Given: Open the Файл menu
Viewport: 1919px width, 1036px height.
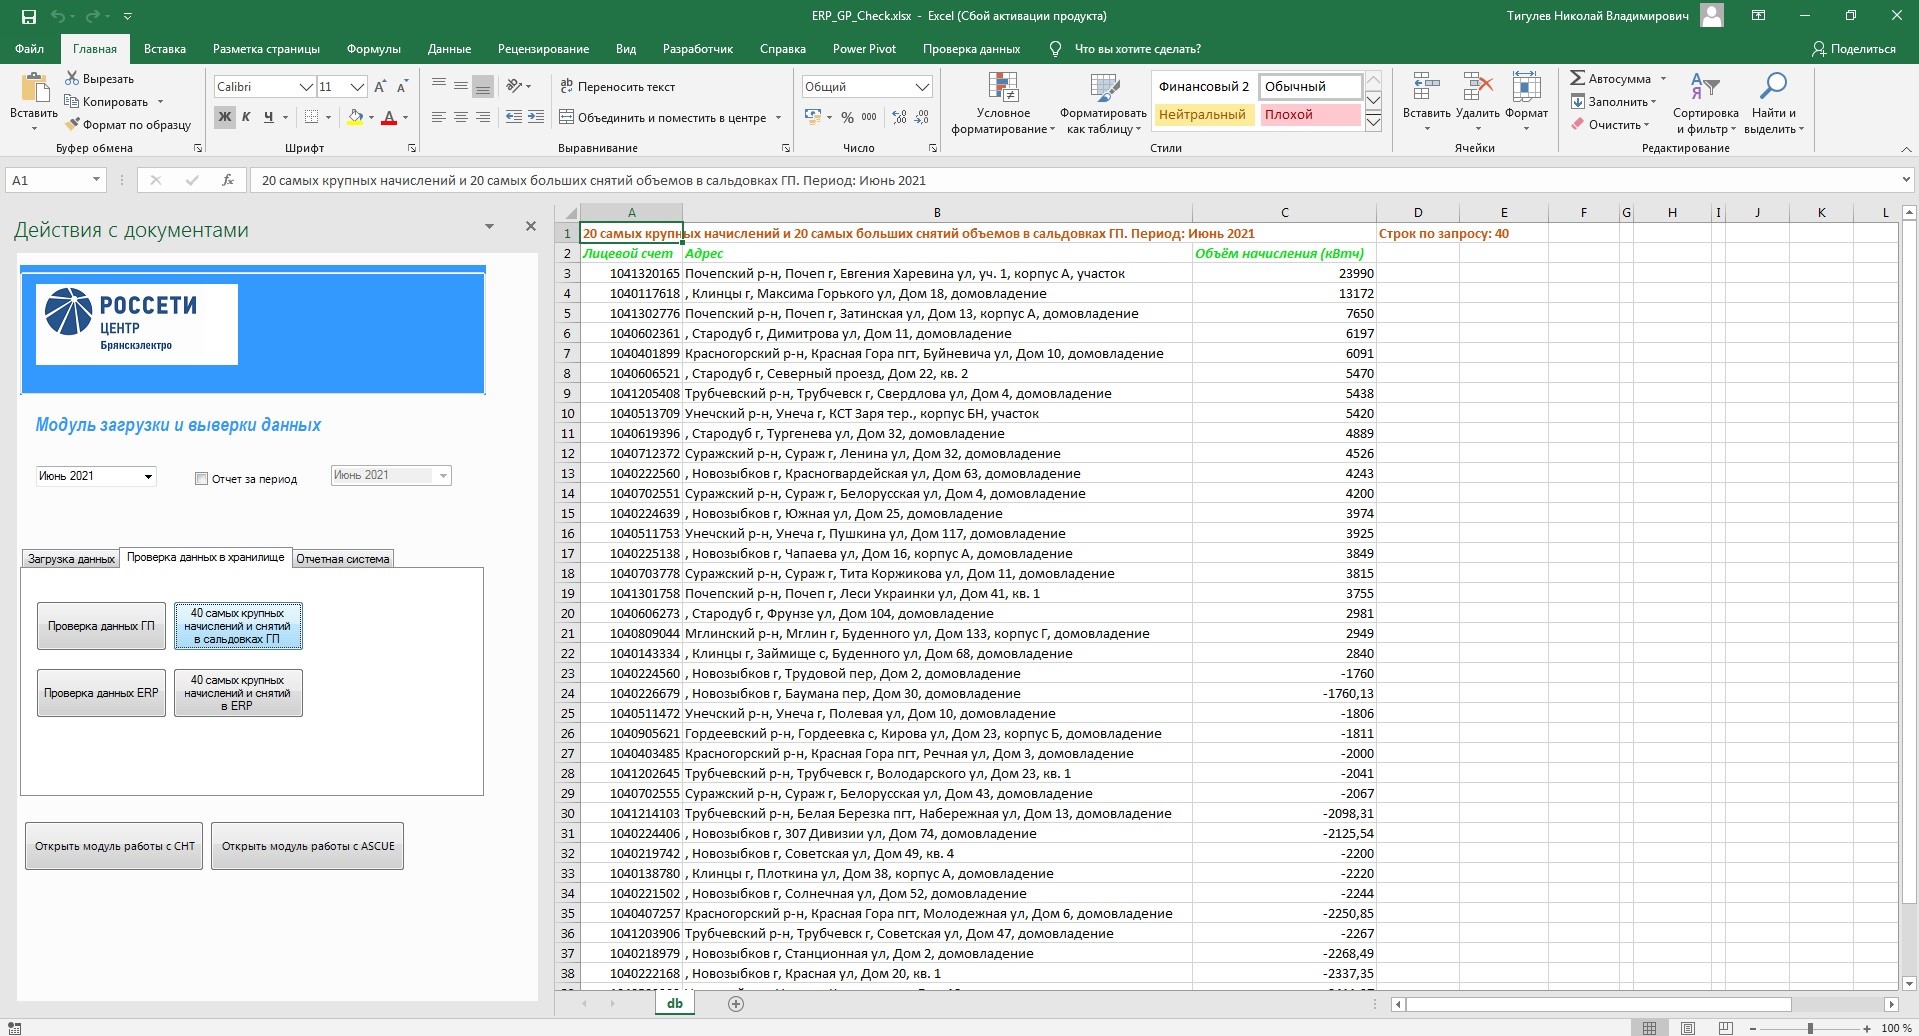Looking at the screenshot, I should click(x=29, y=48).
